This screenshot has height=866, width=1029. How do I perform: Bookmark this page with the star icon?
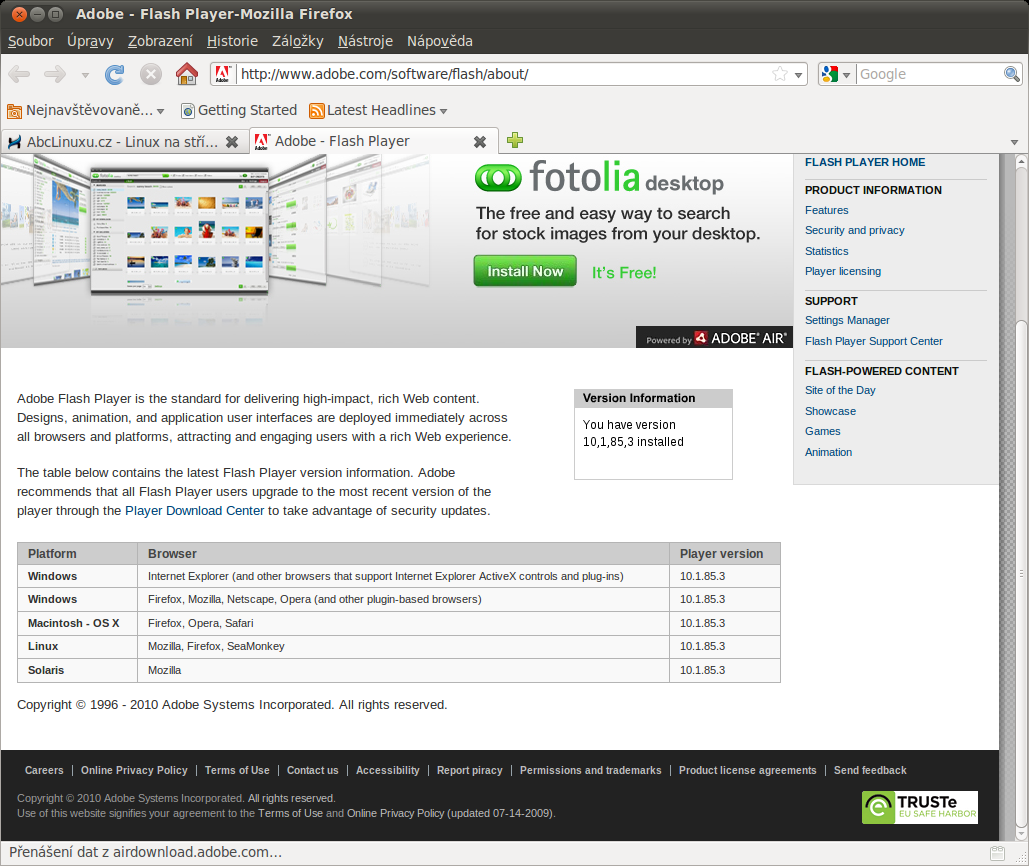[780, 74]
